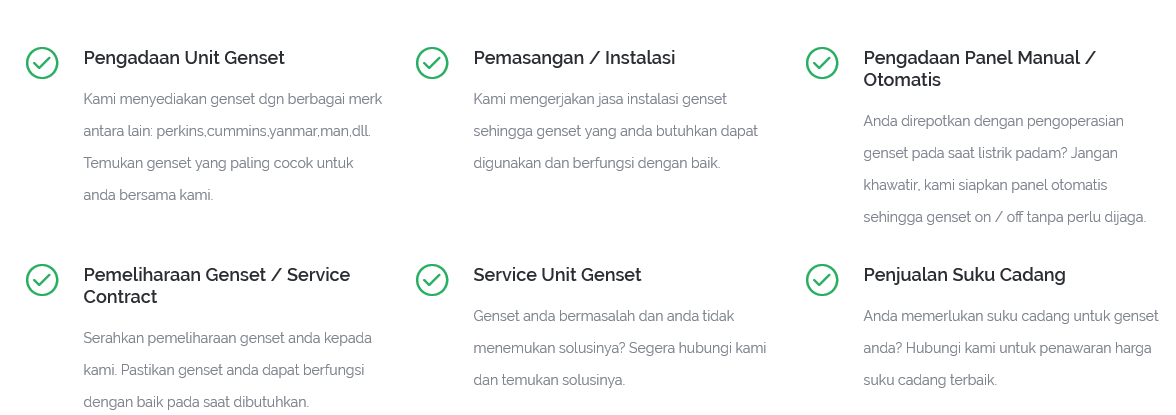Select the Service Unit Genset heading
Screen dimensions: 1176x415
tap(557, 275)
